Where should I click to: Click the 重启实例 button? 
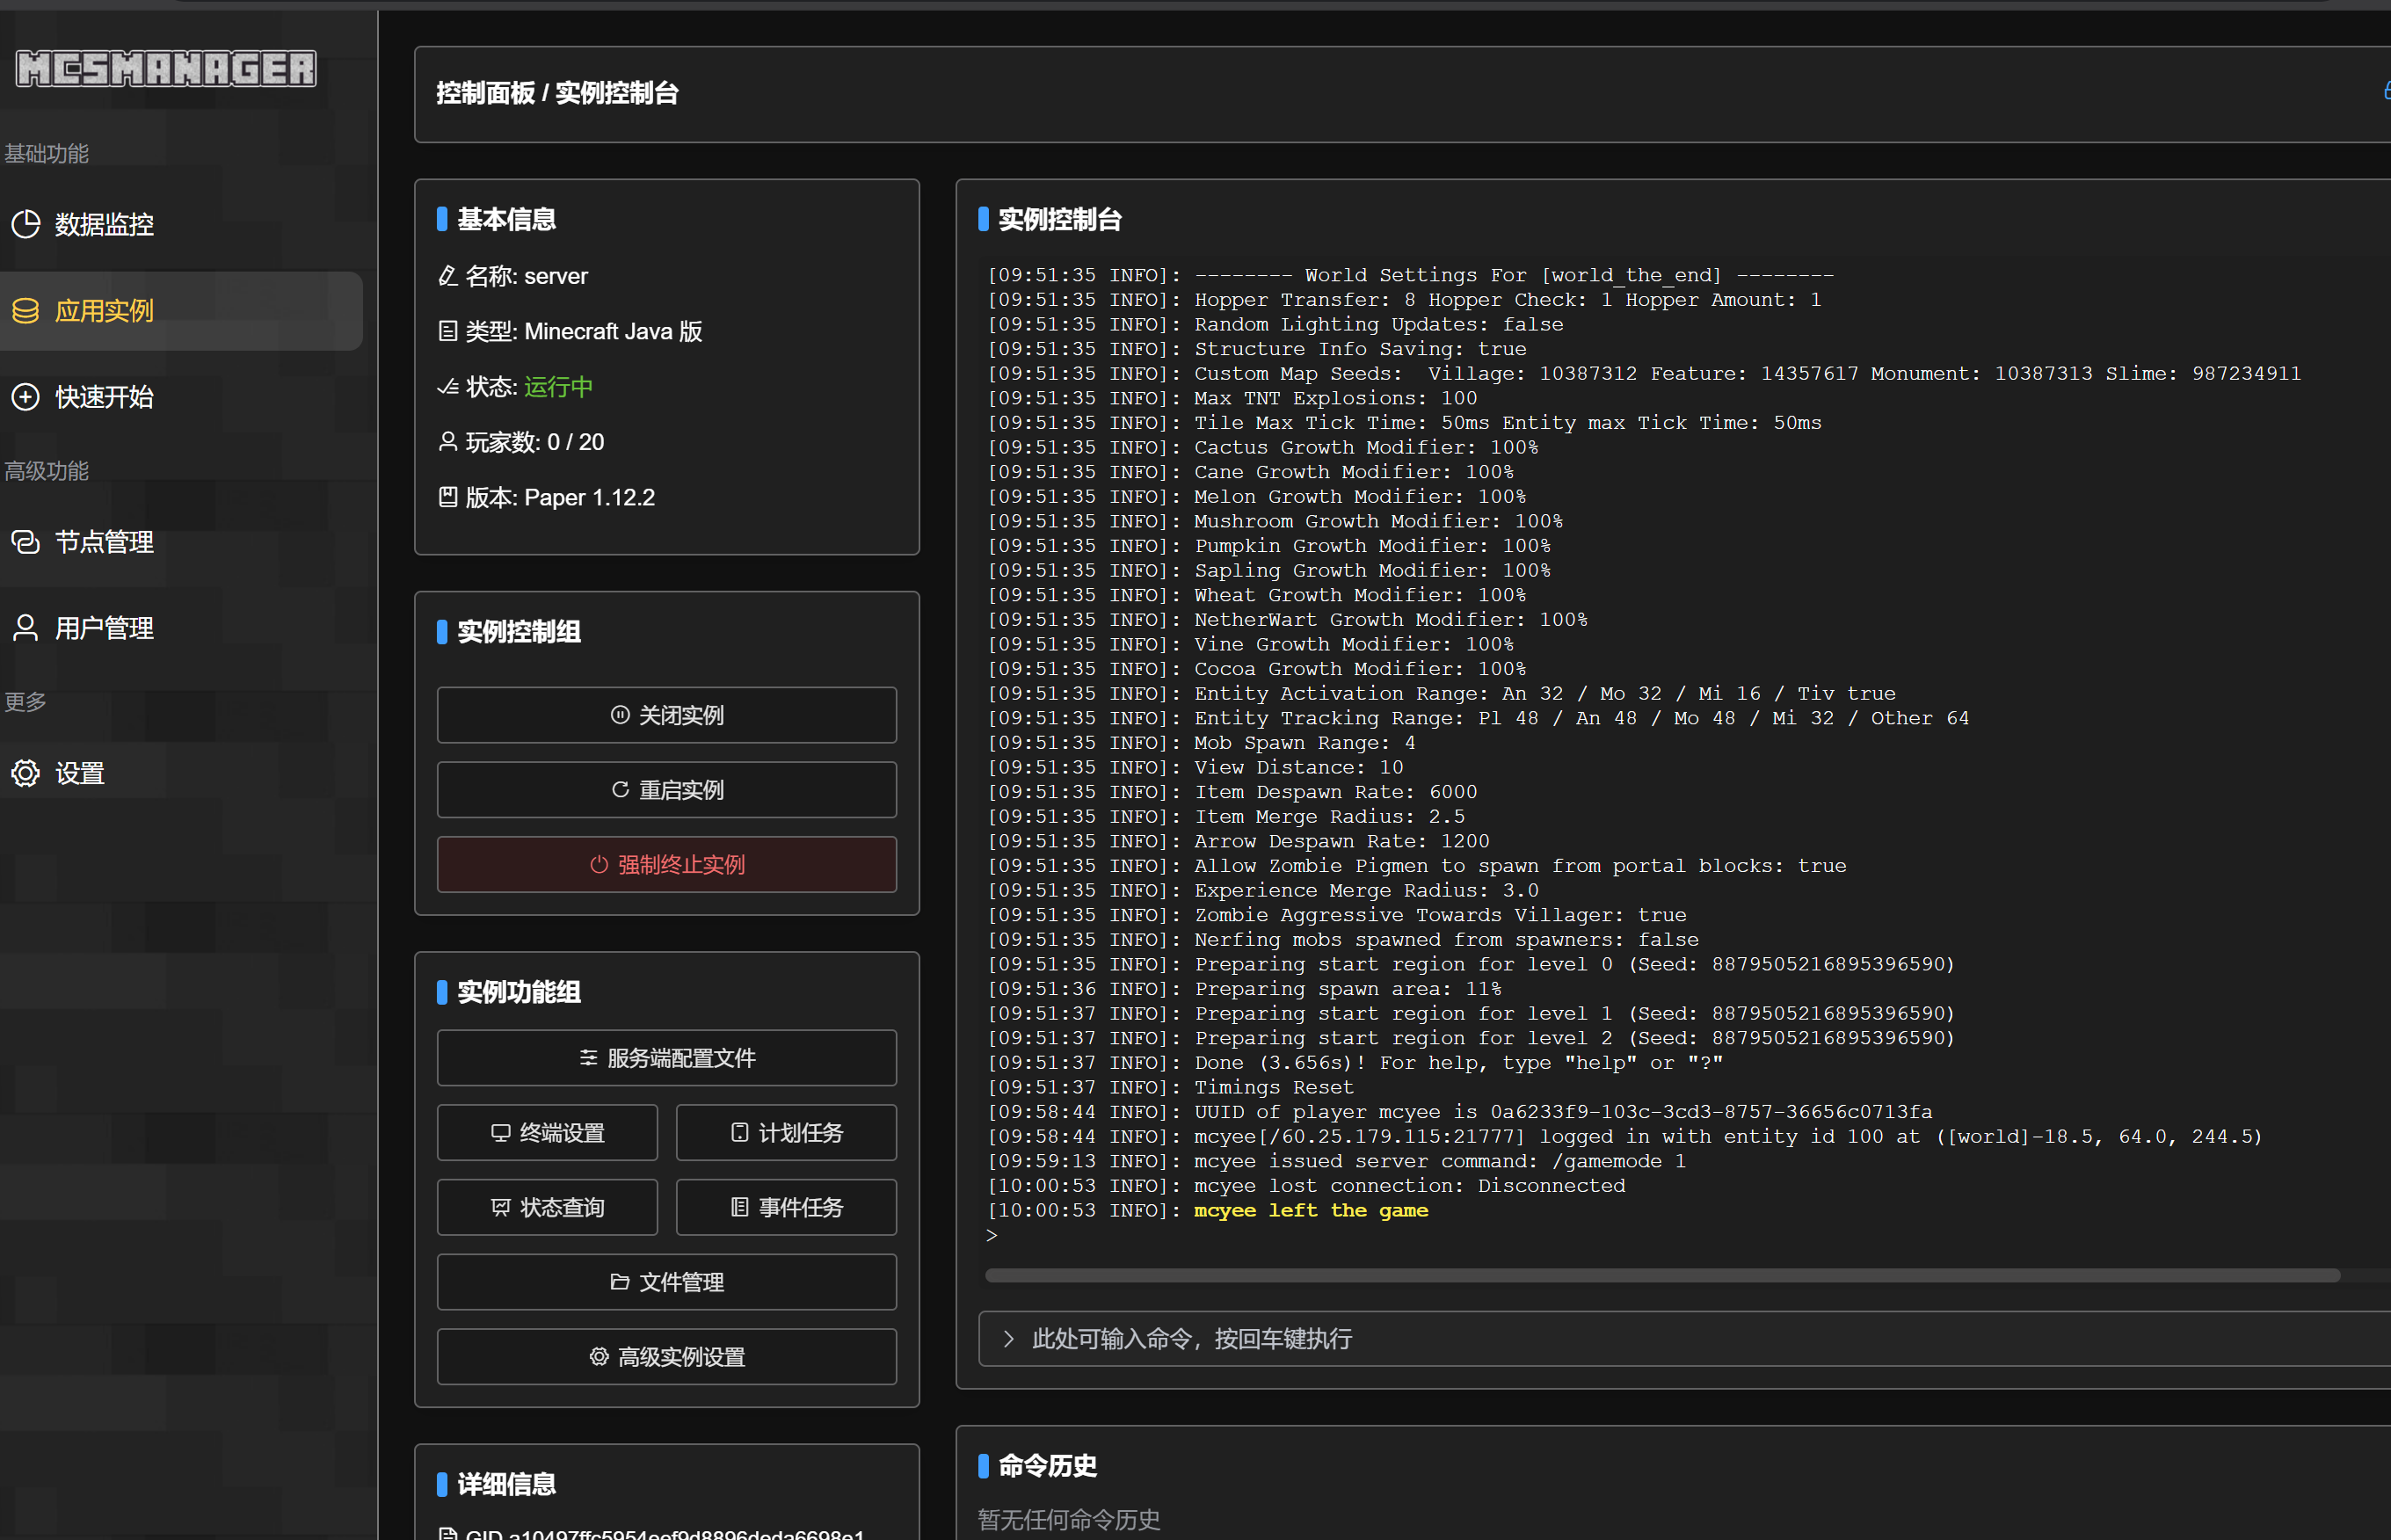click(667, 790)
